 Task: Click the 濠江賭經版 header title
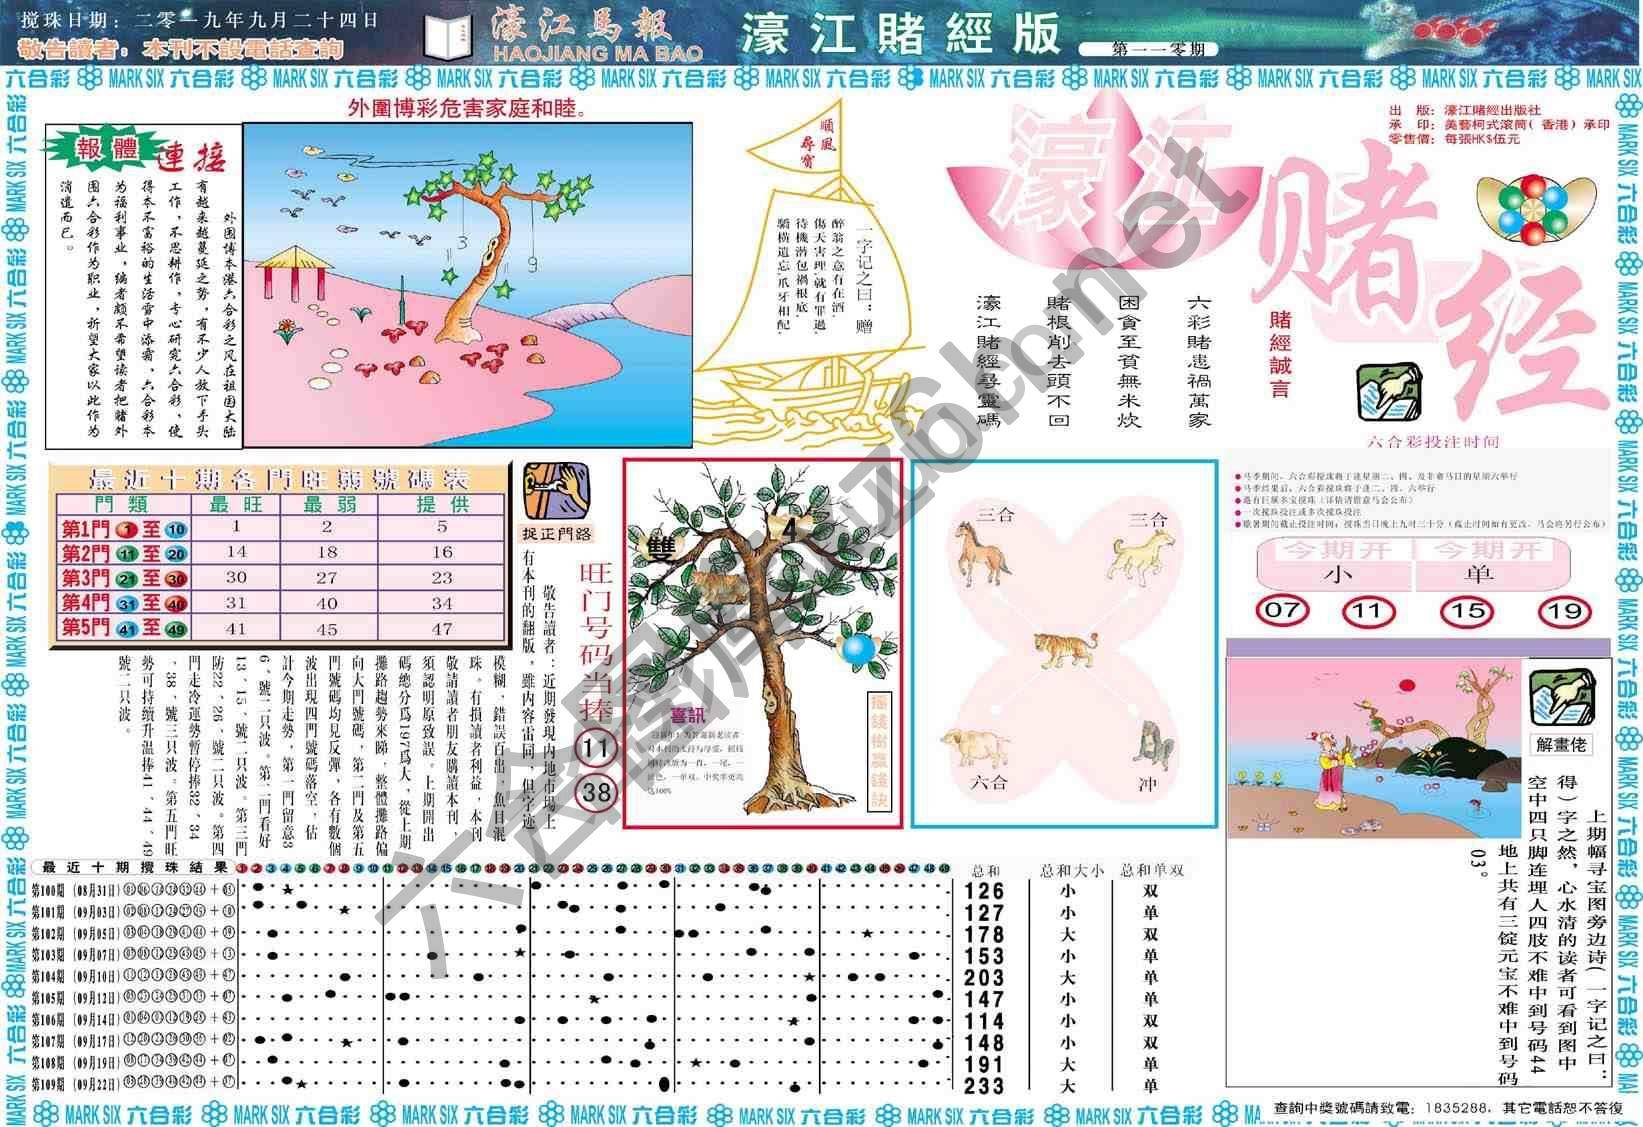[899, 33]
